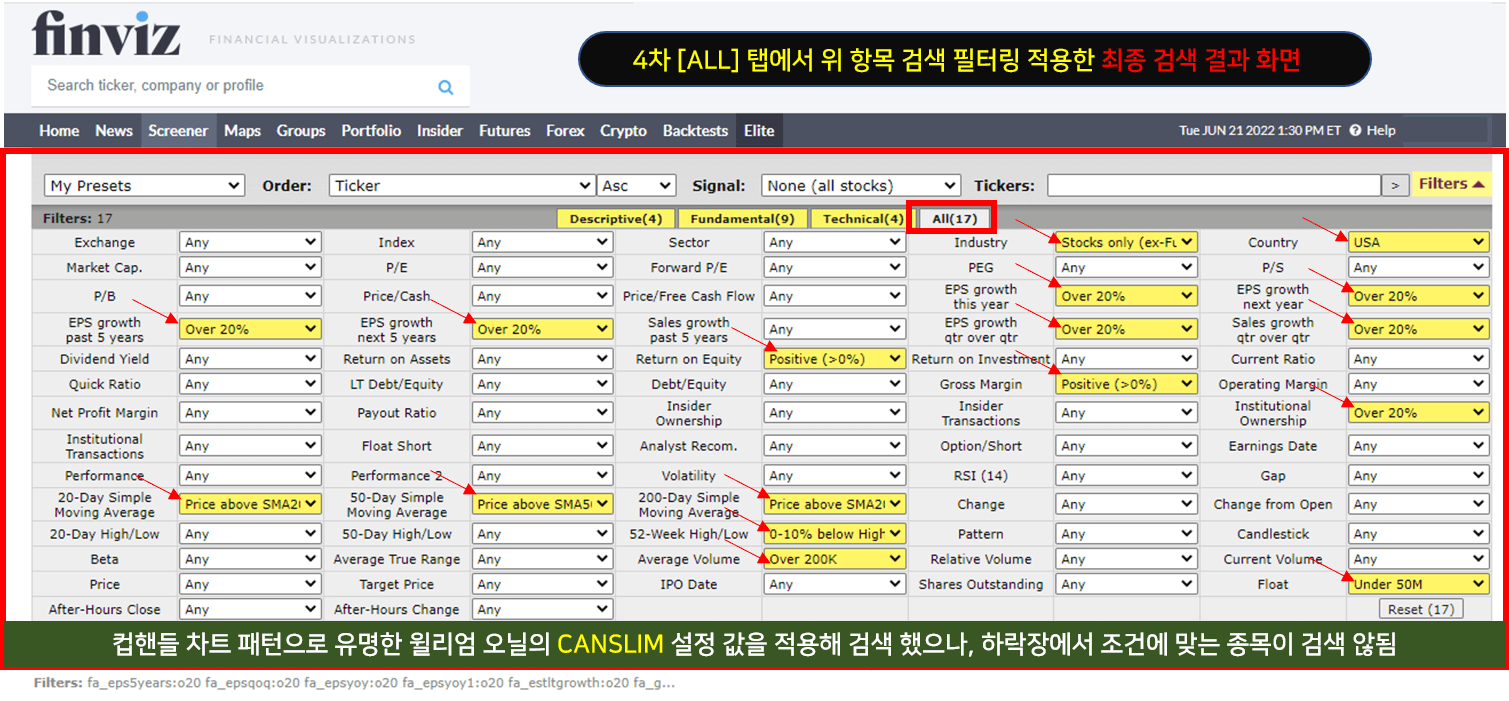This screenshot has width=1509, height=701.
Task: Switch to the Descriptive(4) tab
Action: tap(616, 219)
